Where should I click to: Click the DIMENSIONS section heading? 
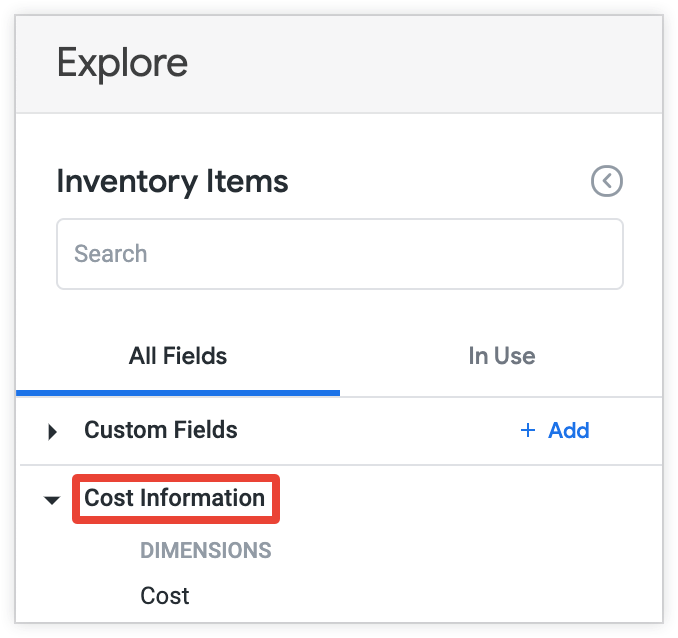pos(206,550)
